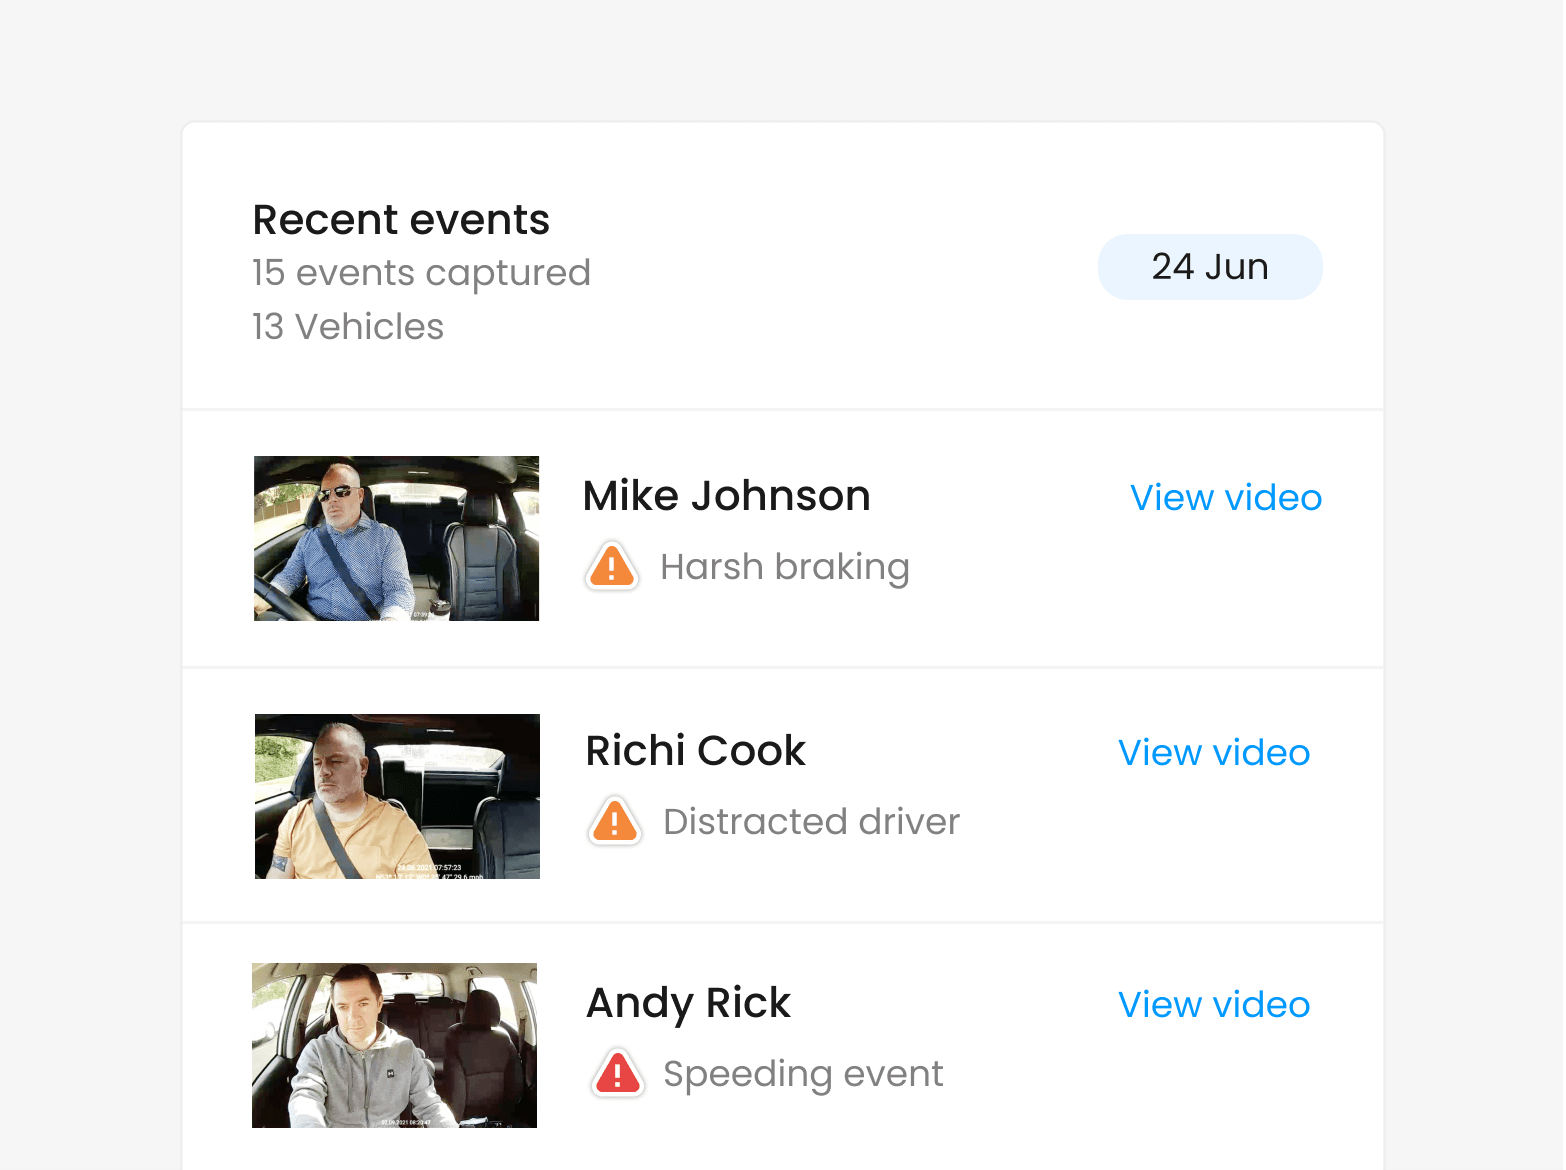Viewport: 1566px width, 1170px height.
Task: Click the timestamp overlay on Richi Cook's thumbnail
Action: [x=430, y=872]
